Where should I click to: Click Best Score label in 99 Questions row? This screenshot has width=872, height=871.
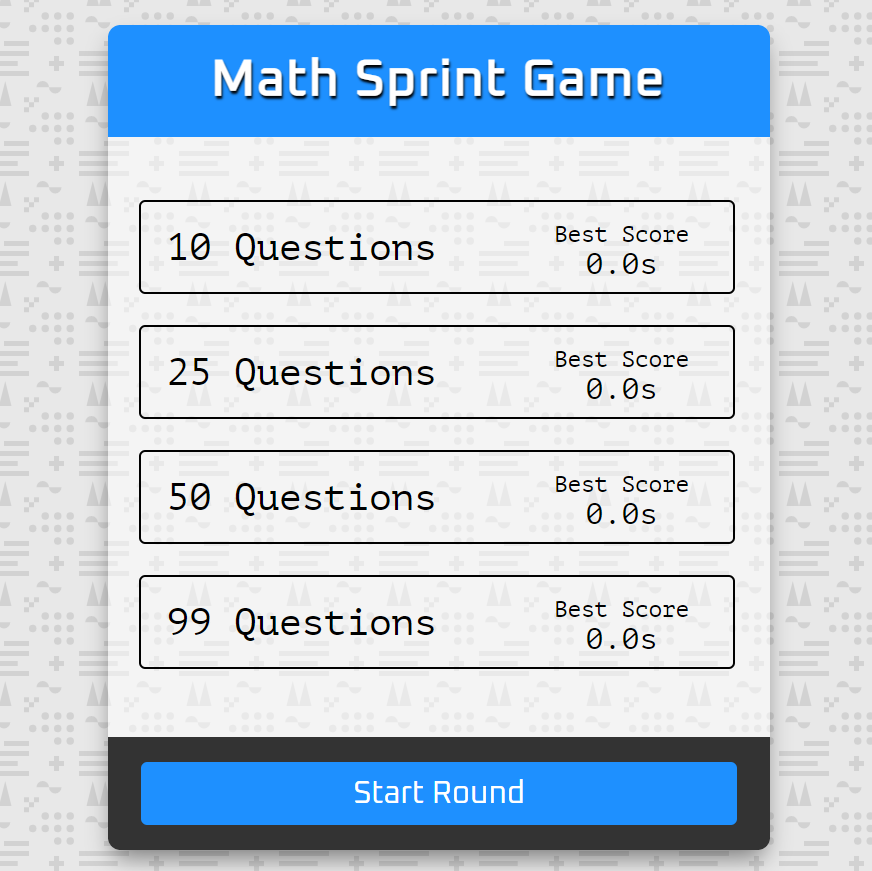click(621, 609)
